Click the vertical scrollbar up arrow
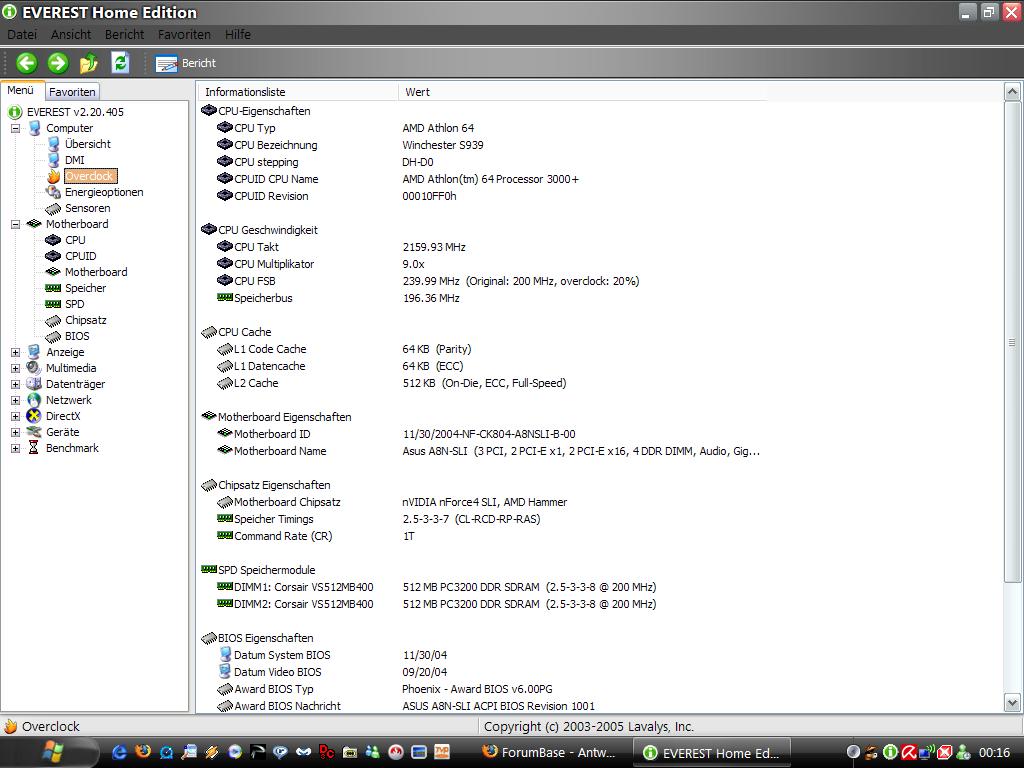1024x768 pixels. click(x=1012, y=92)
